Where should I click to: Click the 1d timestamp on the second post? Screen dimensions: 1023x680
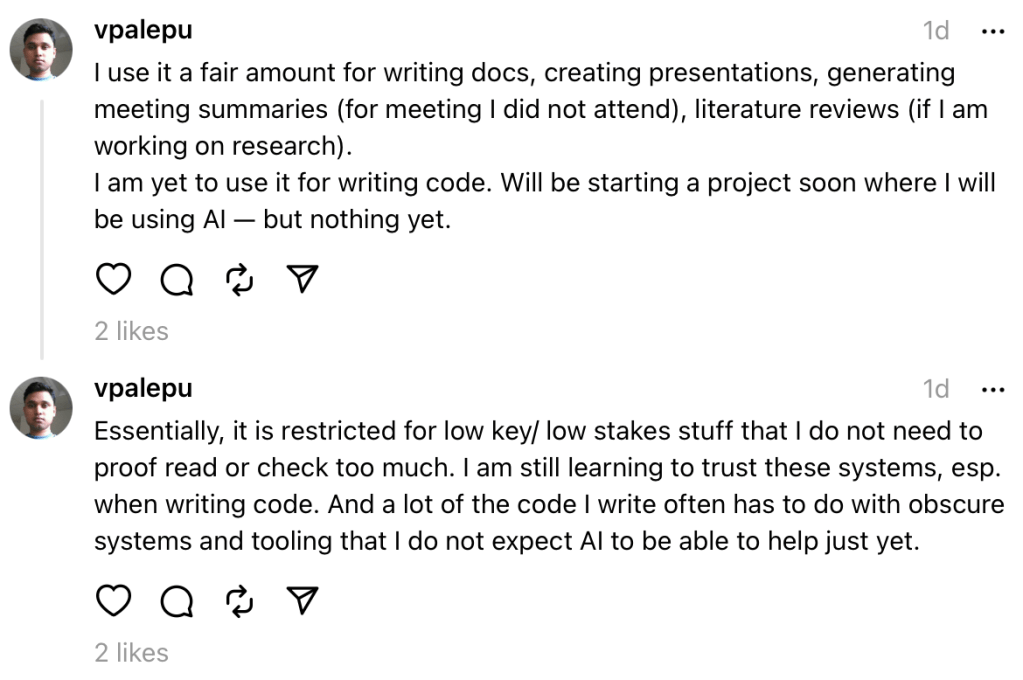pos(936,389)
